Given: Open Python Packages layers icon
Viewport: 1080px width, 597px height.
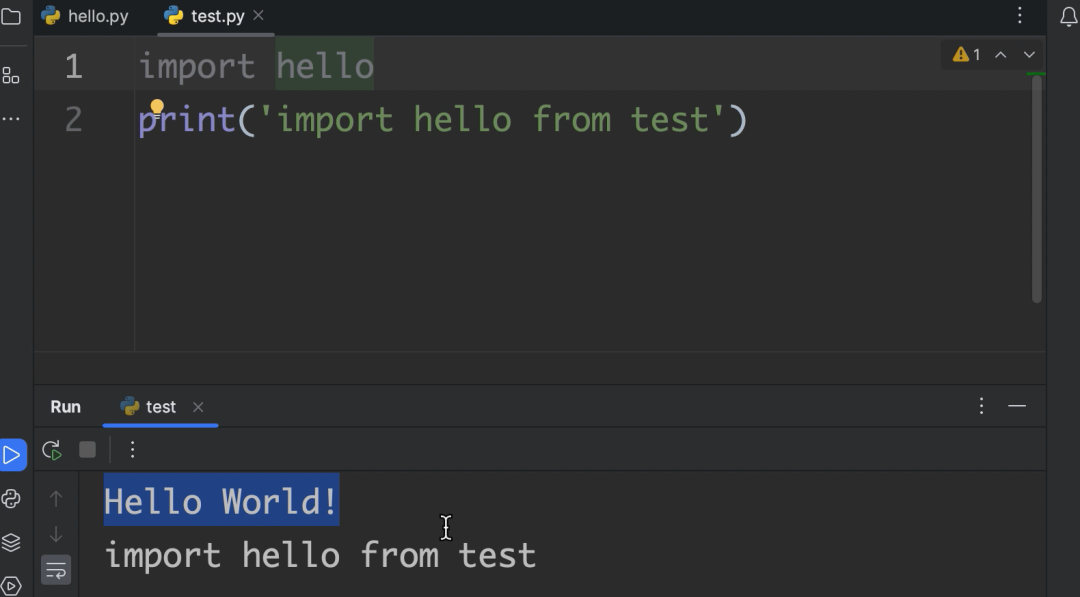Looking at the screenshot, I should point(11,543).
